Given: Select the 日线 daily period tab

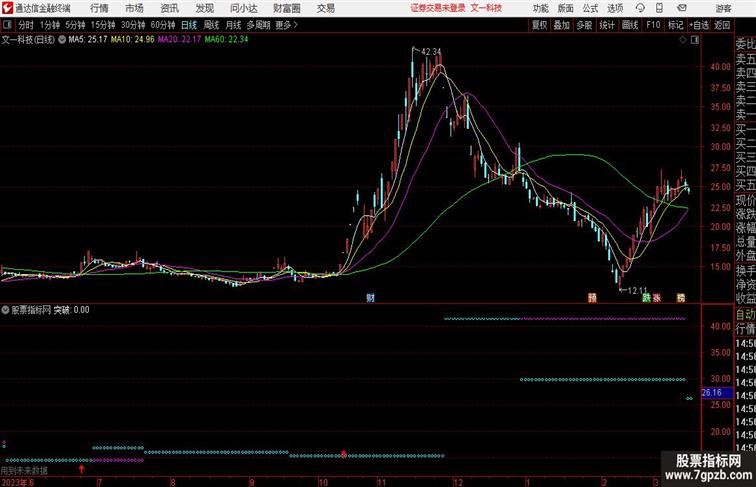Looking at the screenshot, I should (x=189, y=25).
